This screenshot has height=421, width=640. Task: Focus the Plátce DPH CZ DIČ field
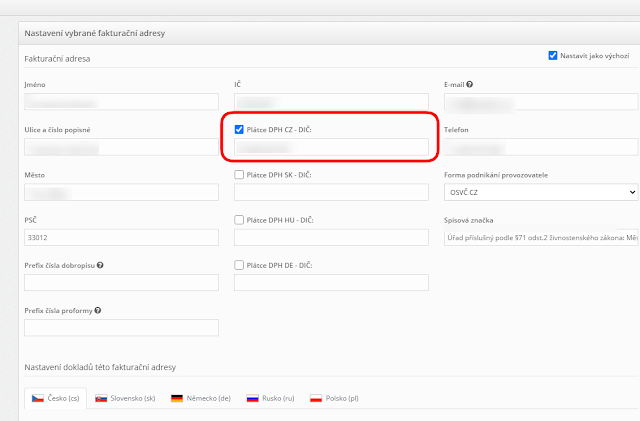[x=331, y=147]
